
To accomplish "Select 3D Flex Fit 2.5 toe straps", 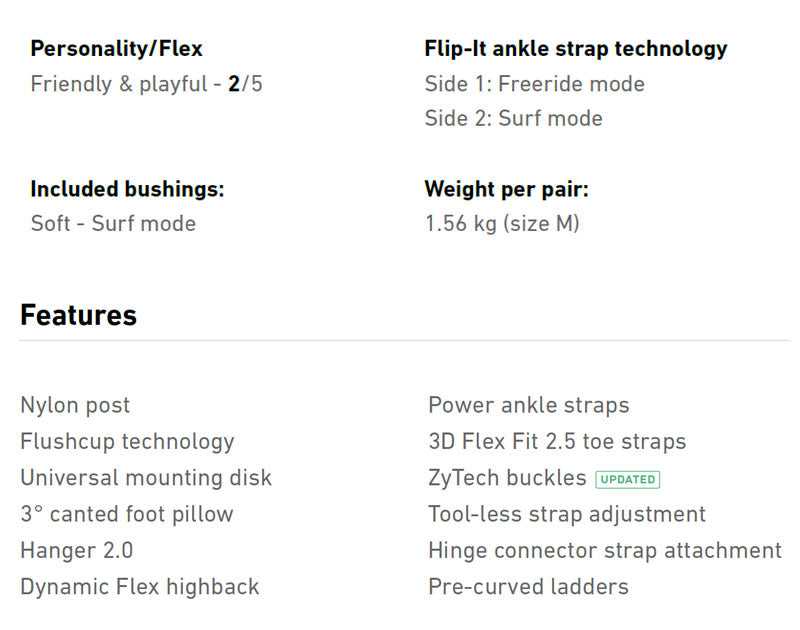I will click(x=557, y=442).
